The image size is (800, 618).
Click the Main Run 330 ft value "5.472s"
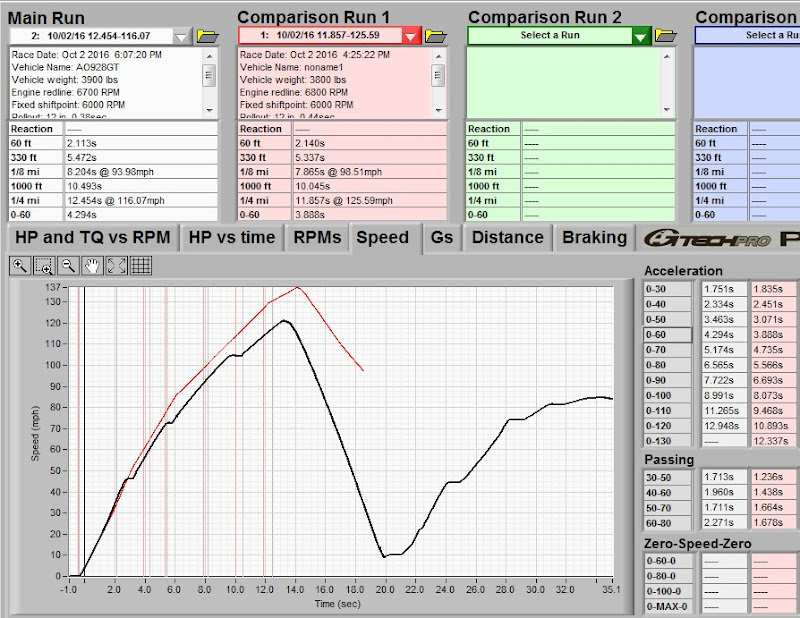point(82,158)
